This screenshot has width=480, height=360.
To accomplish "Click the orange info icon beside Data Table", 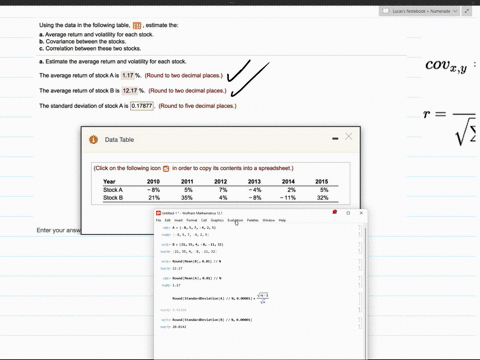I will tap(93, 140).
